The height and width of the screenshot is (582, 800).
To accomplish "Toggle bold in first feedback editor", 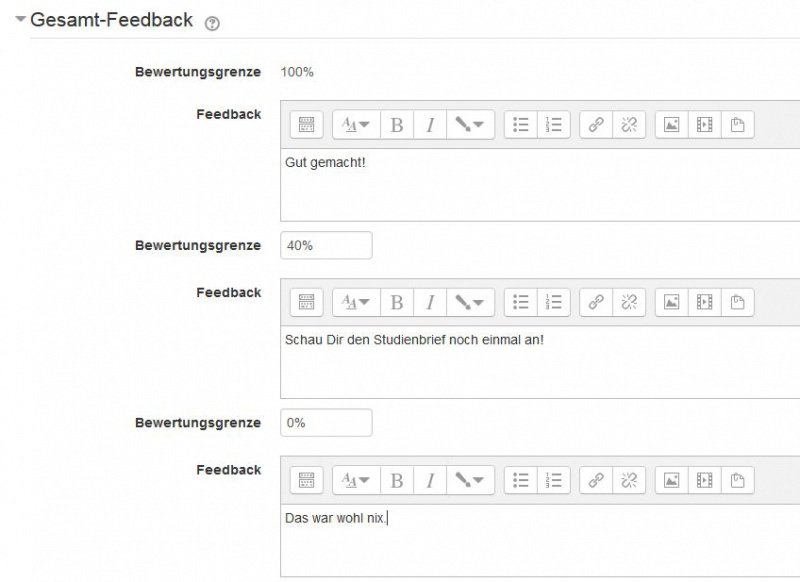I will pyautogui.click(x=397, y=125).
